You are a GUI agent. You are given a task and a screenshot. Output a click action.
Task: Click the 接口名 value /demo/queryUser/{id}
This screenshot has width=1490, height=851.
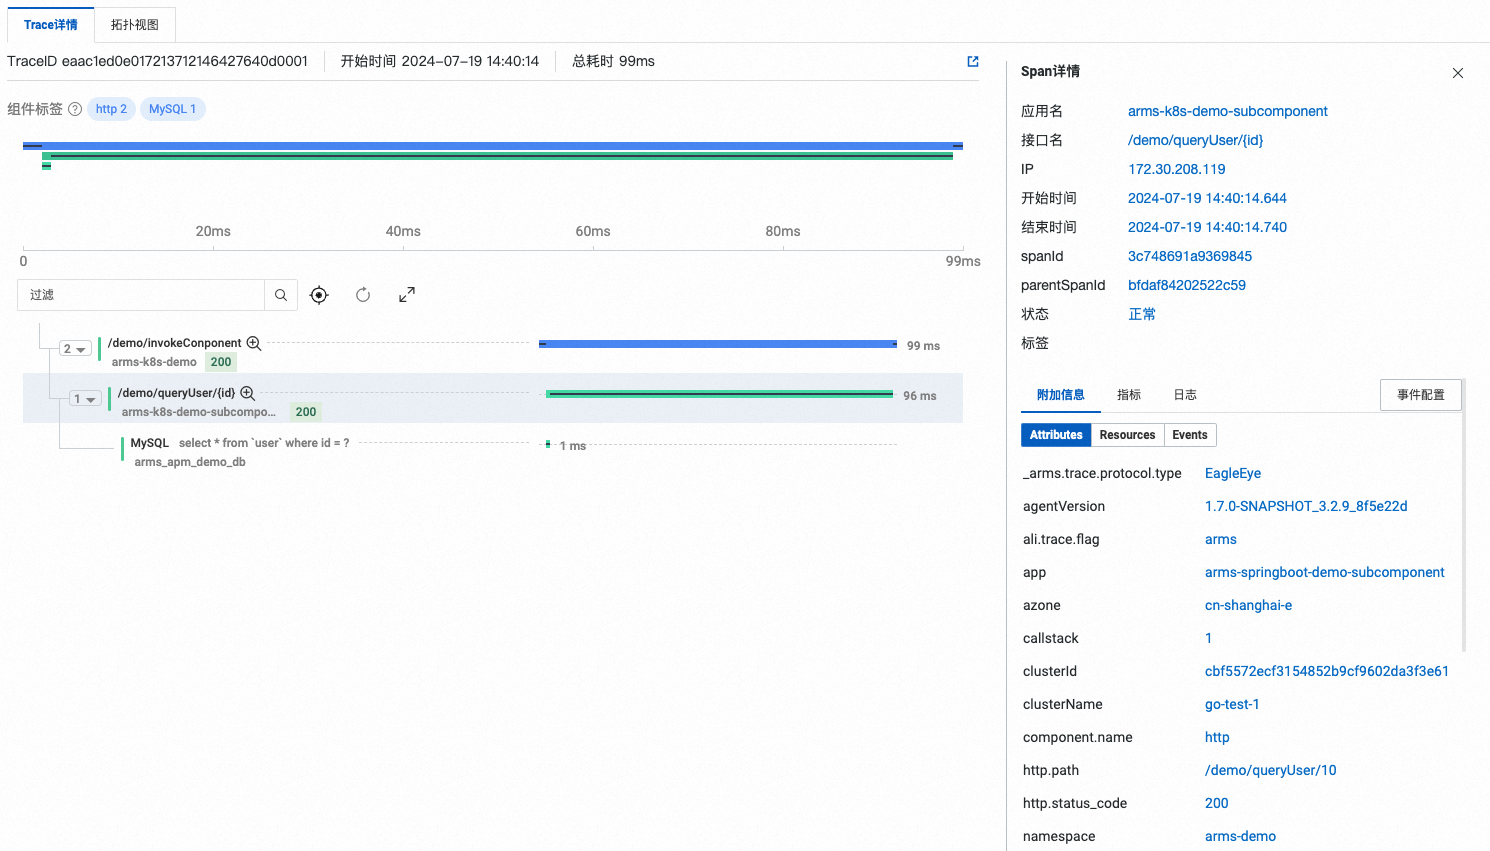(1195, 140)
